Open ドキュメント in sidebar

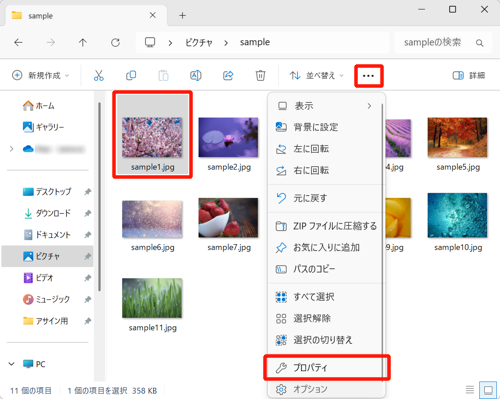[47, 235]
